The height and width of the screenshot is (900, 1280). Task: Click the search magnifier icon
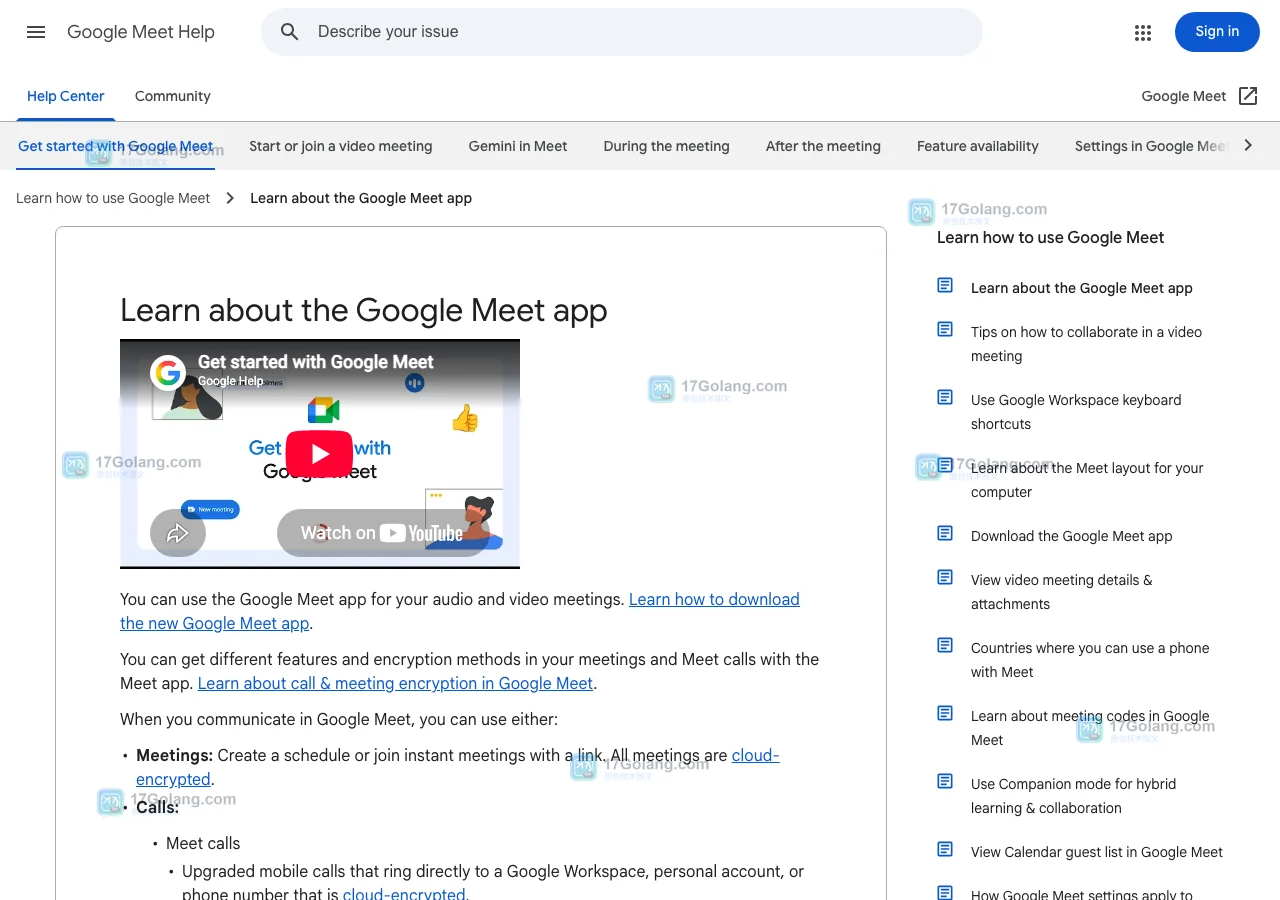click(290, 32)
